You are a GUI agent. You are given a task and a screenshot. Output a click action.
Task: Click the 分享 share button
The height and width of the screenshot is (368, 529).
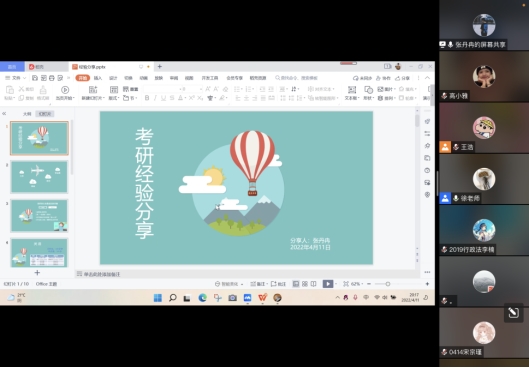(x=402, y=78)
